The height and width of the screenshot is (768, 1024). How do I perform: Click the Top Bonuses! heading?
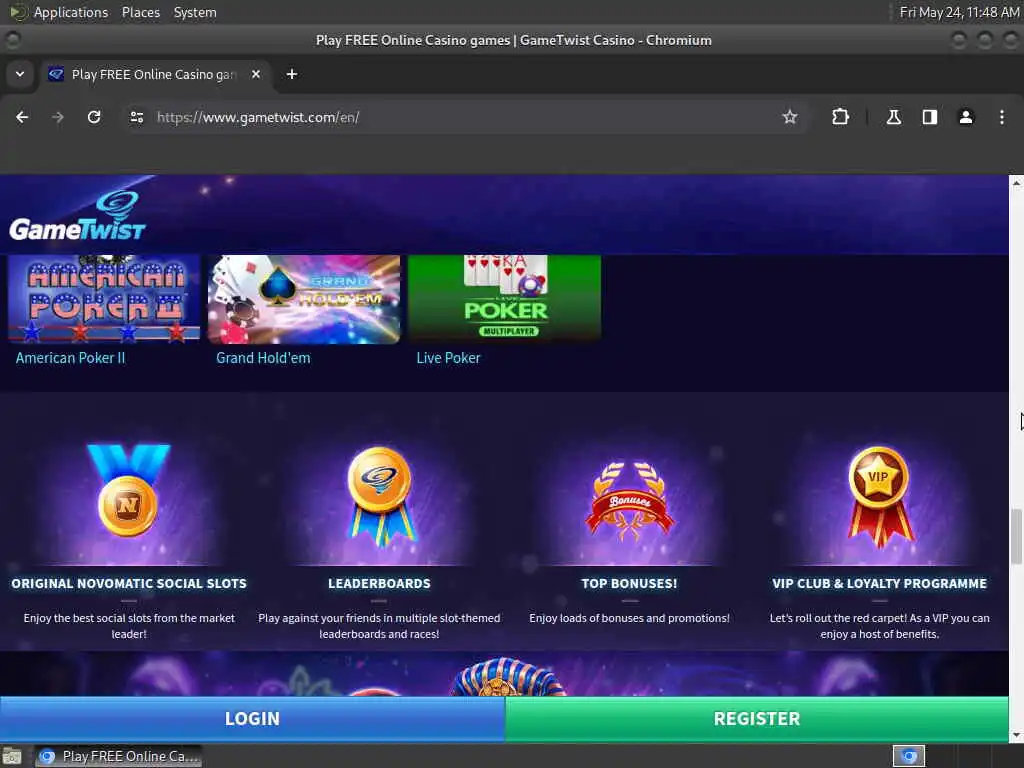tap(630, 584)
